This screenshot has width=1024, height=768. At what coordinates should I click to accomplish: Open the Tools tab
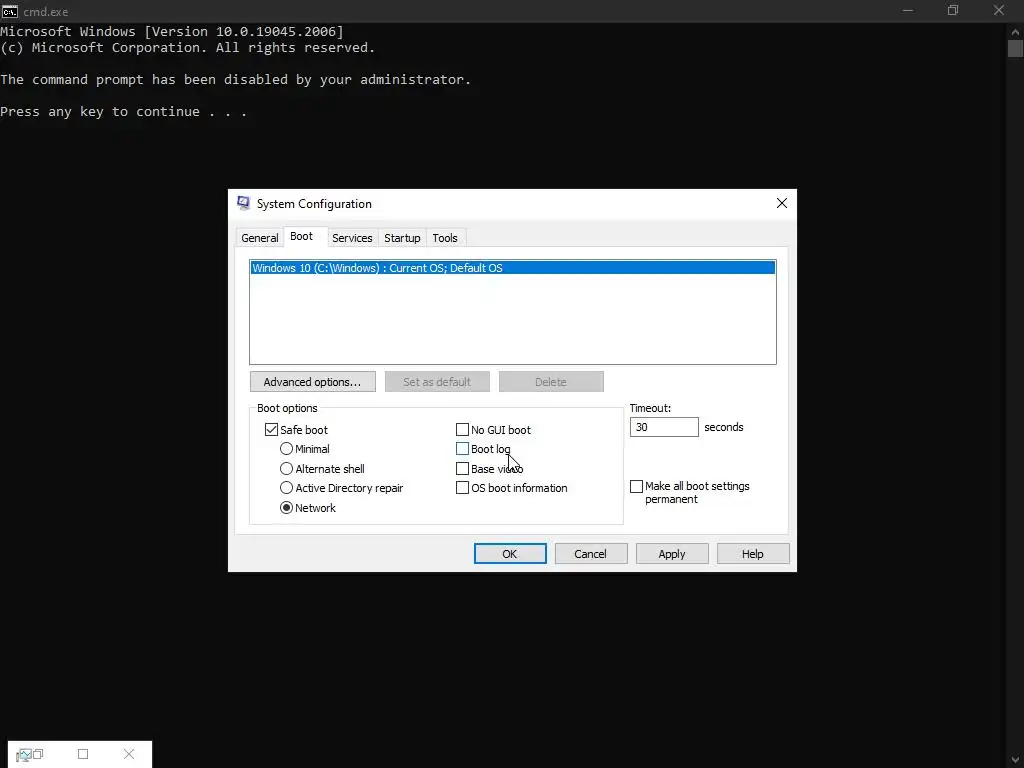tap(445, 238)
